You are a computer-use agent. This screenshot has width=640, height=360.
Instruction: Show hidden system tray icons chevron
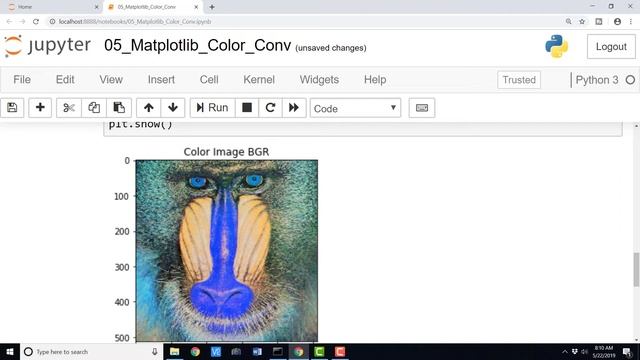point(565,352)
